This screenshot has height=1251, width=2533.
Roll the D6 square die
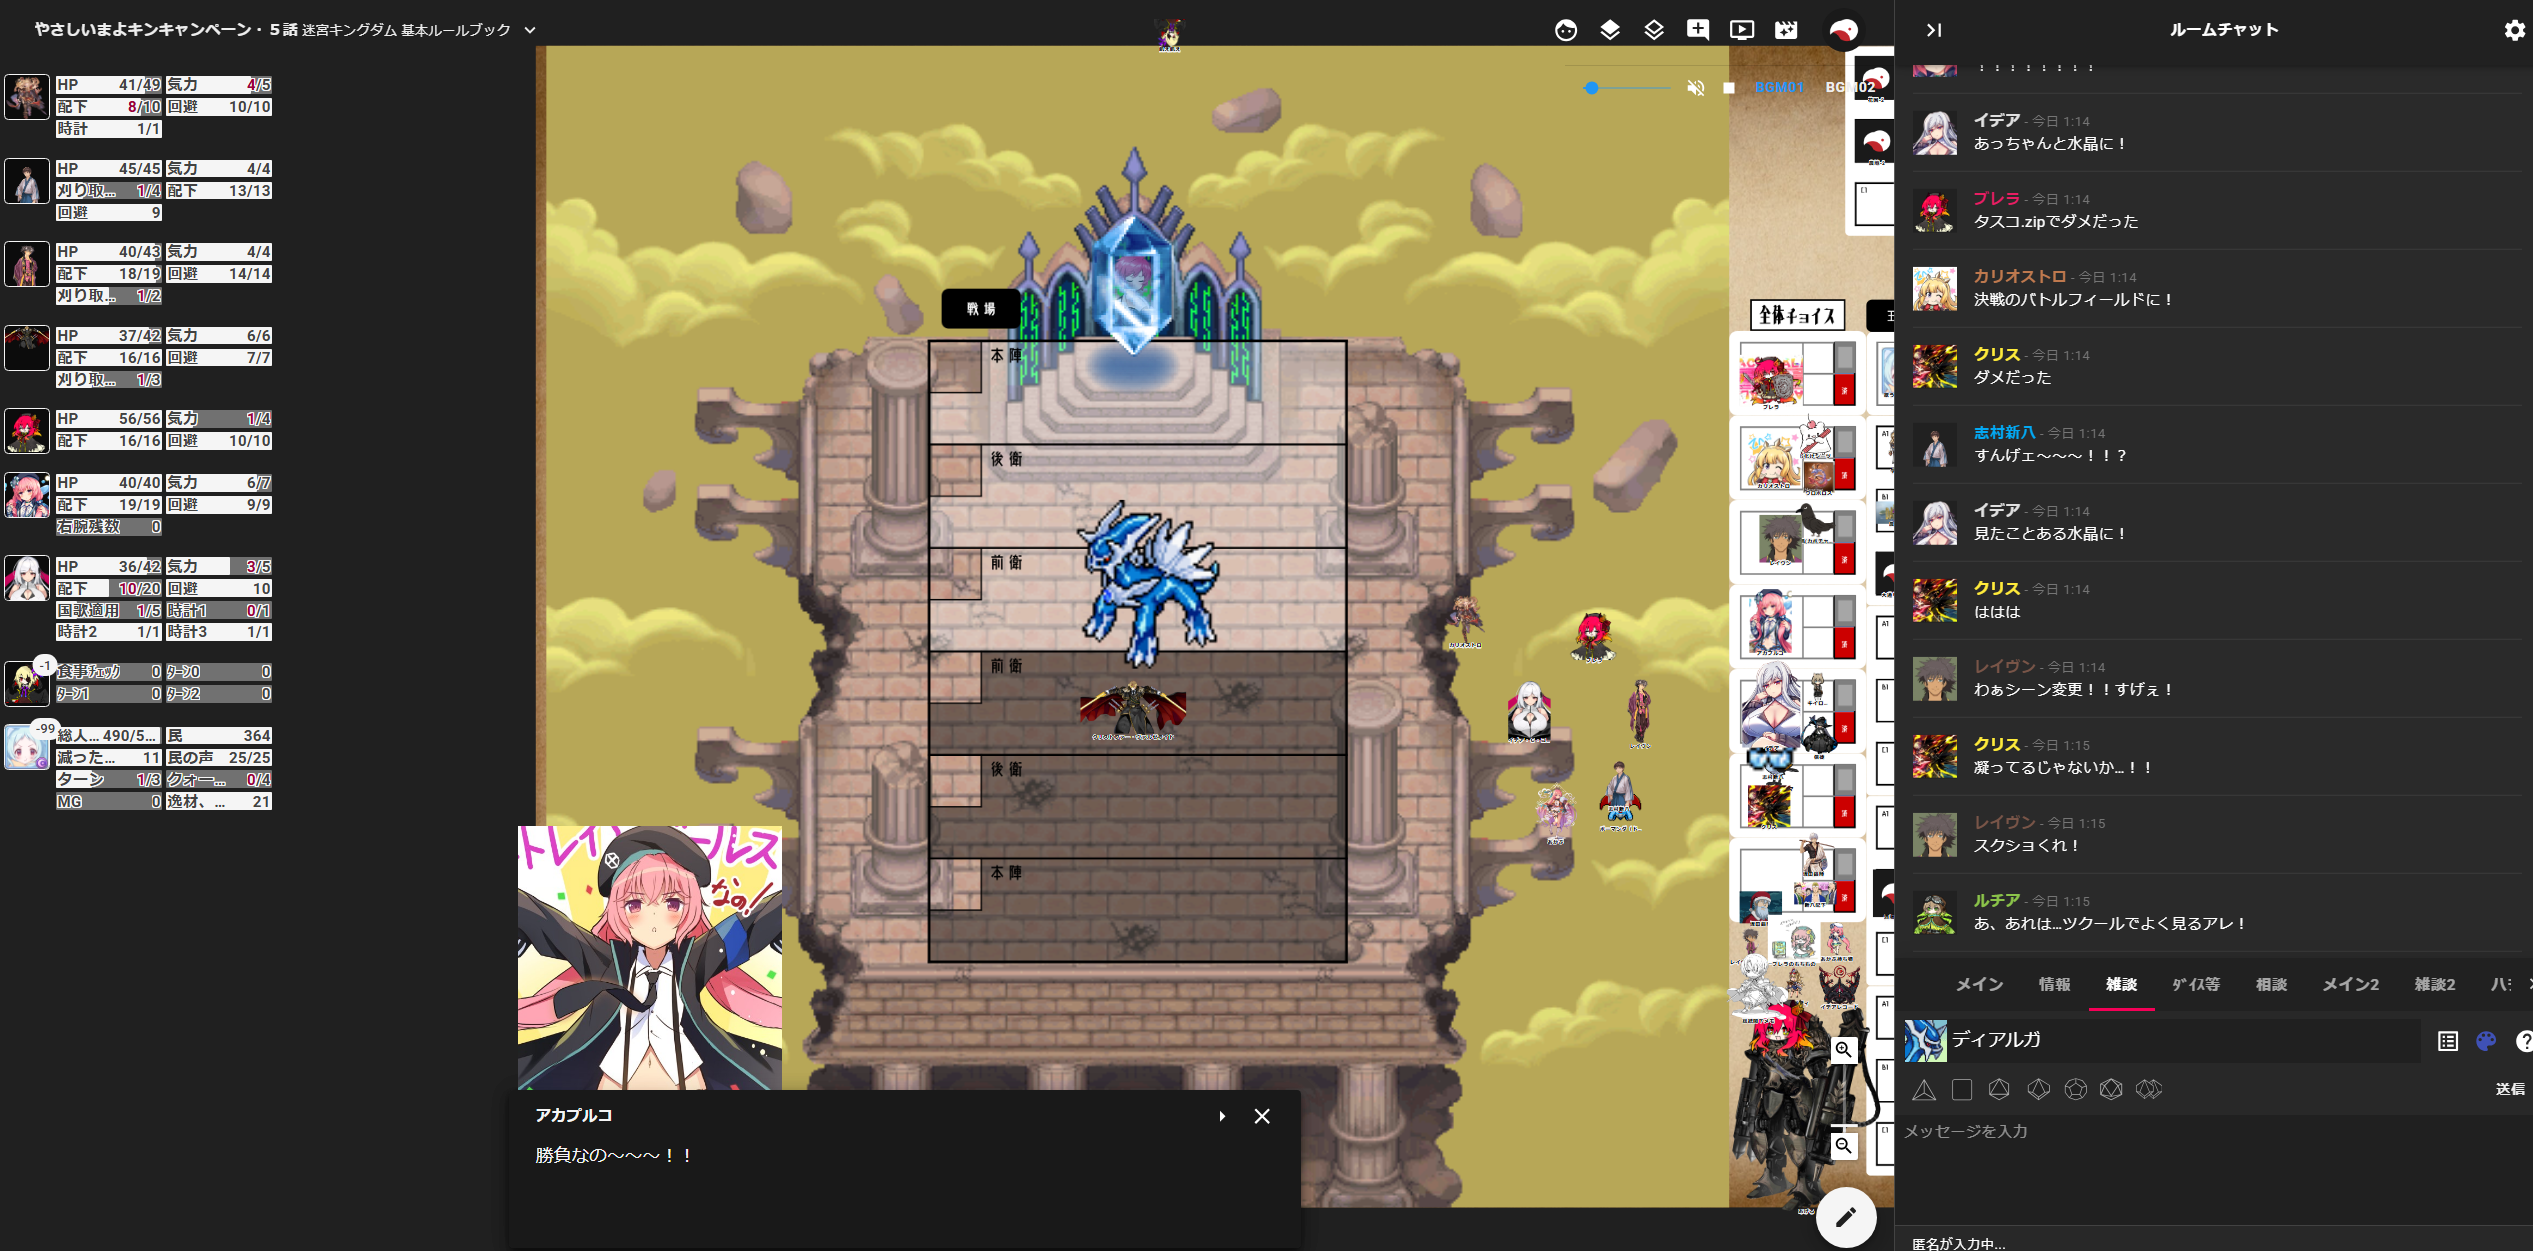pyautogui.click(x=1962, y=1090)
